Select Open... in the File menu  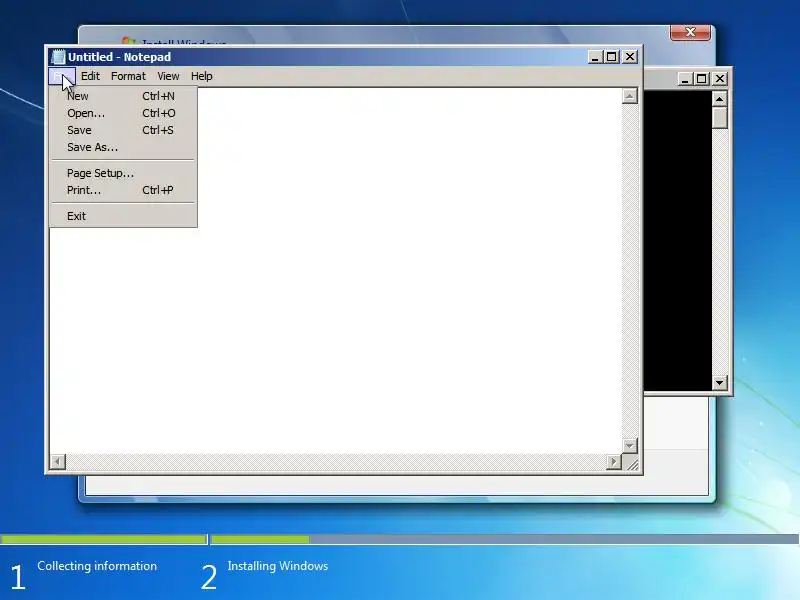pos(122,113)
